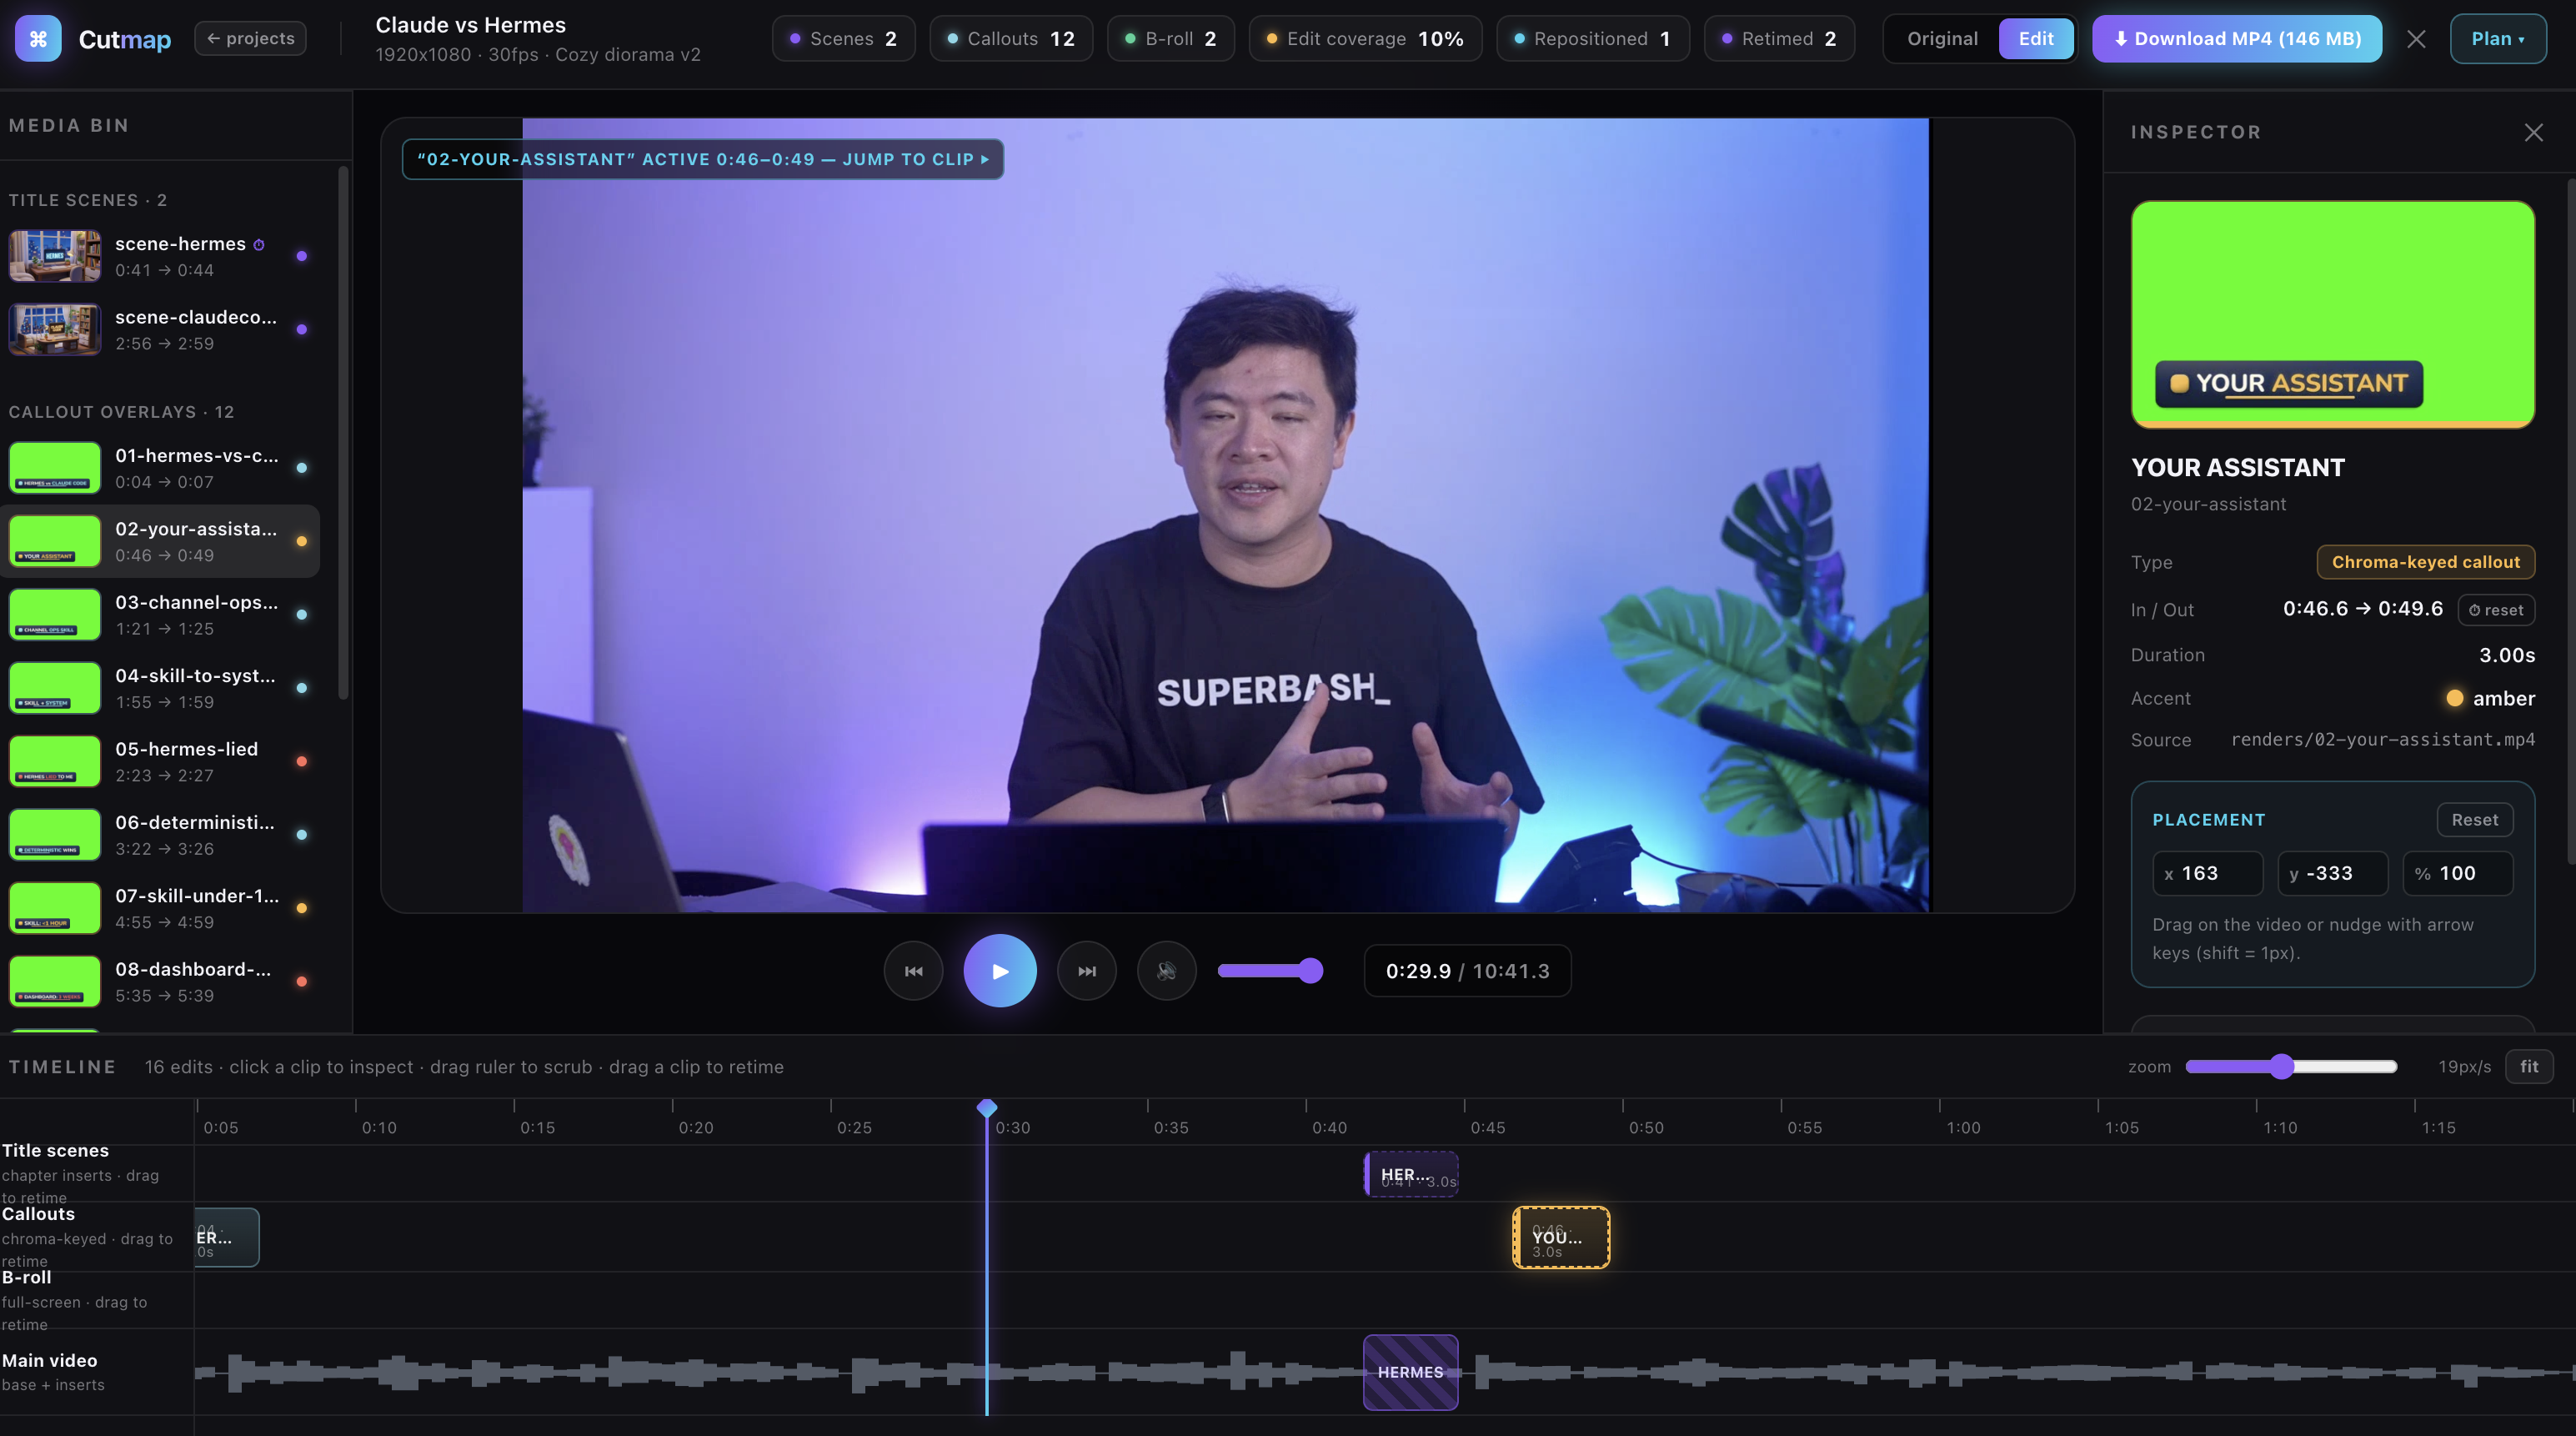This screenshot has height=1436, width=2576.
Task: Select 08-dashboard-... callout overlay
Action: point(160,982)
